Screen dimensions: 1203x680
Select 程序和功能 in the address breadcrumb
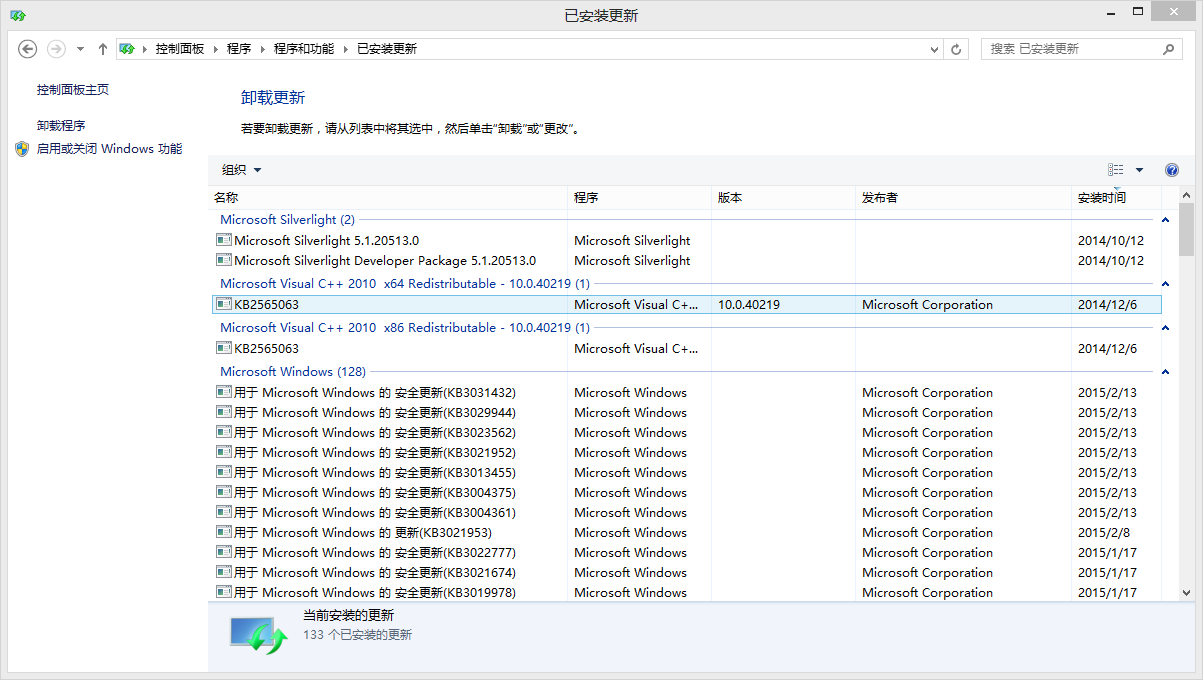coord(304,48)
